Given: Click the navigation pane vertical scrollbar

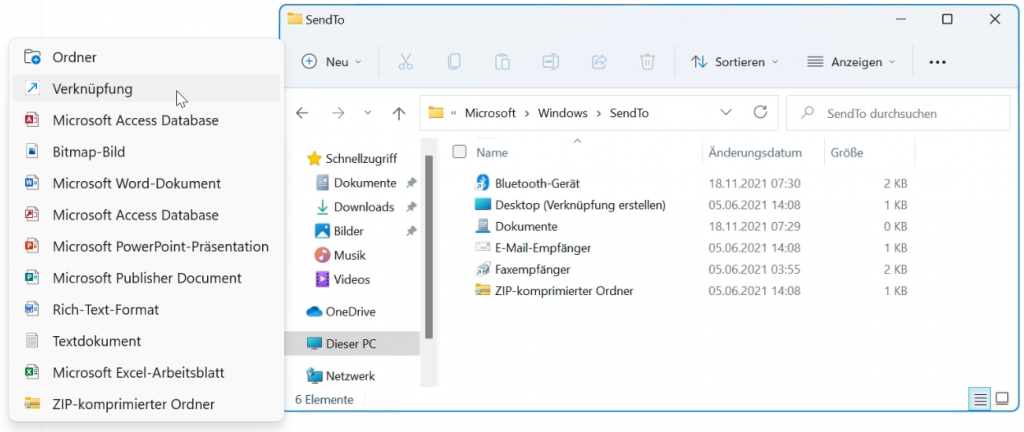Looking at the screenshot, I should (x=428, y=247).
